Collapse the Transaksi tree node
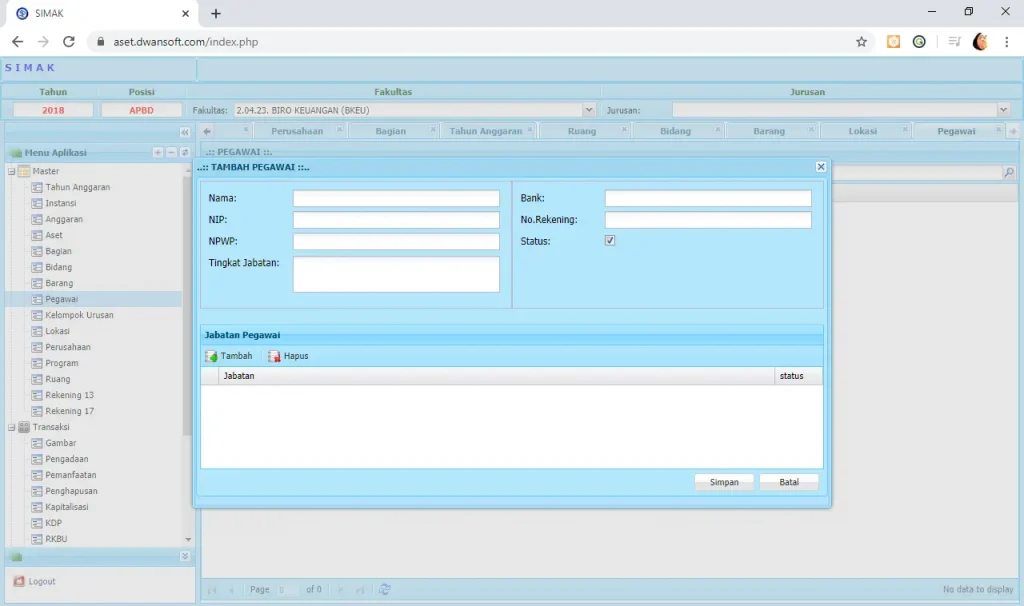 click(x=11, y=427)
